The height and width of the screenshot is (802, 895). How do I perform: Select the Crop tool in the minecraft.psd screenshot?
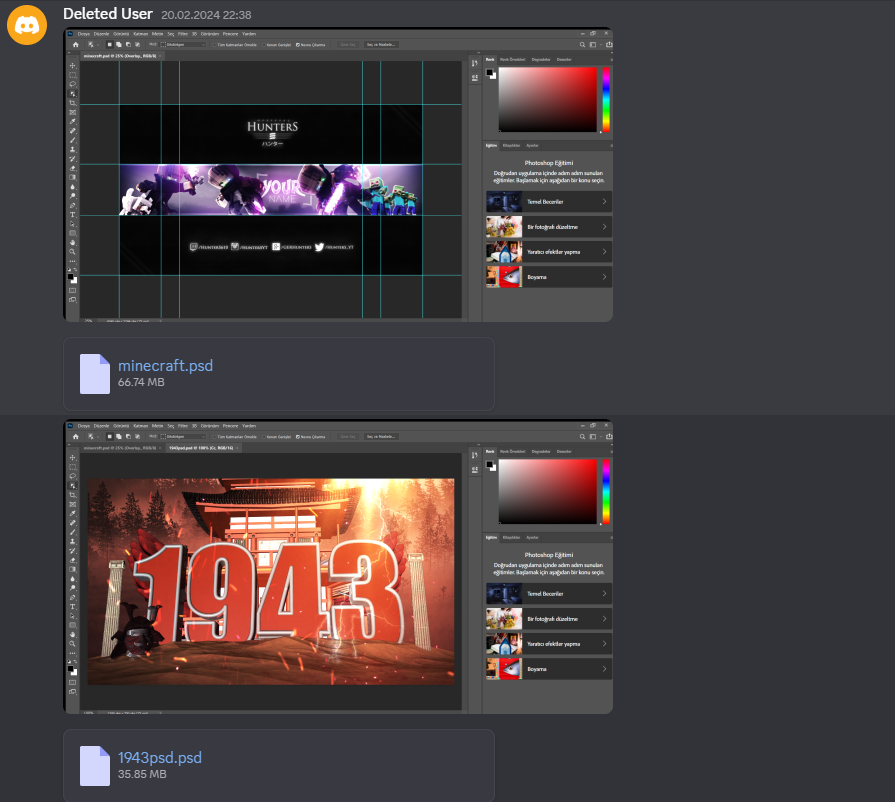pos(72,103)
